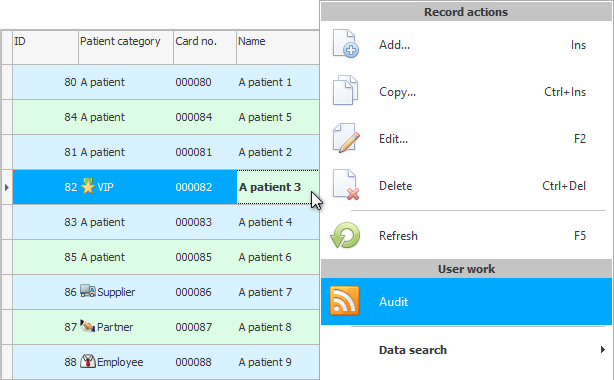Select the Delete menu entry
614x380 pixels.
coord(466,186)
